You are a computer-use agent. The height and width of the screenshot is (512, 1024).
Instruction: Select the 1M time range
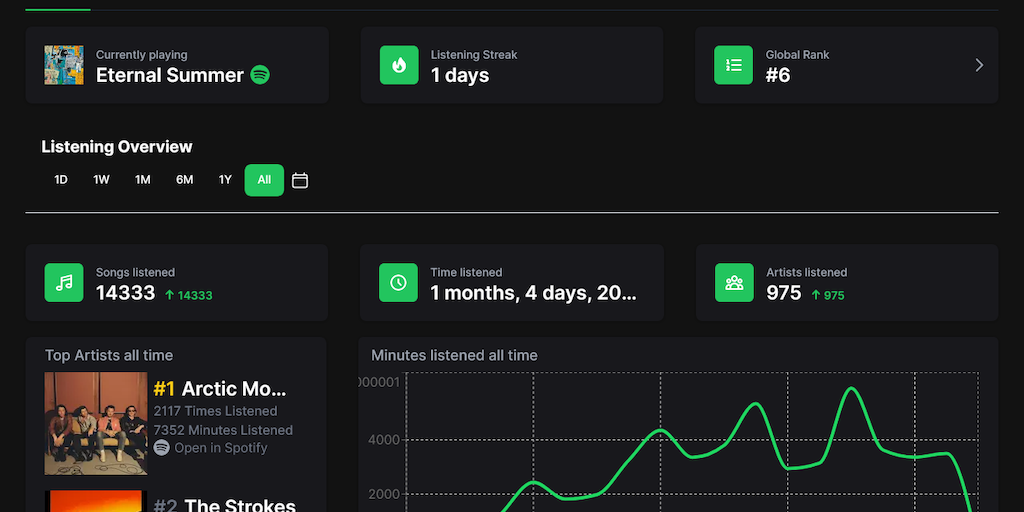click(x=143, y=180)
